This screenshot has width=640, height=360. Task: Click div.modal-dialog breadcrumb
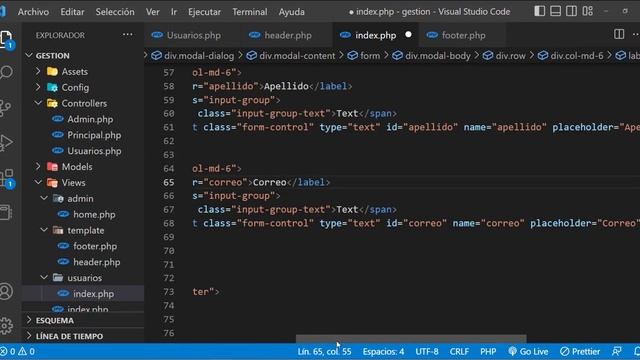coord(193,56)
